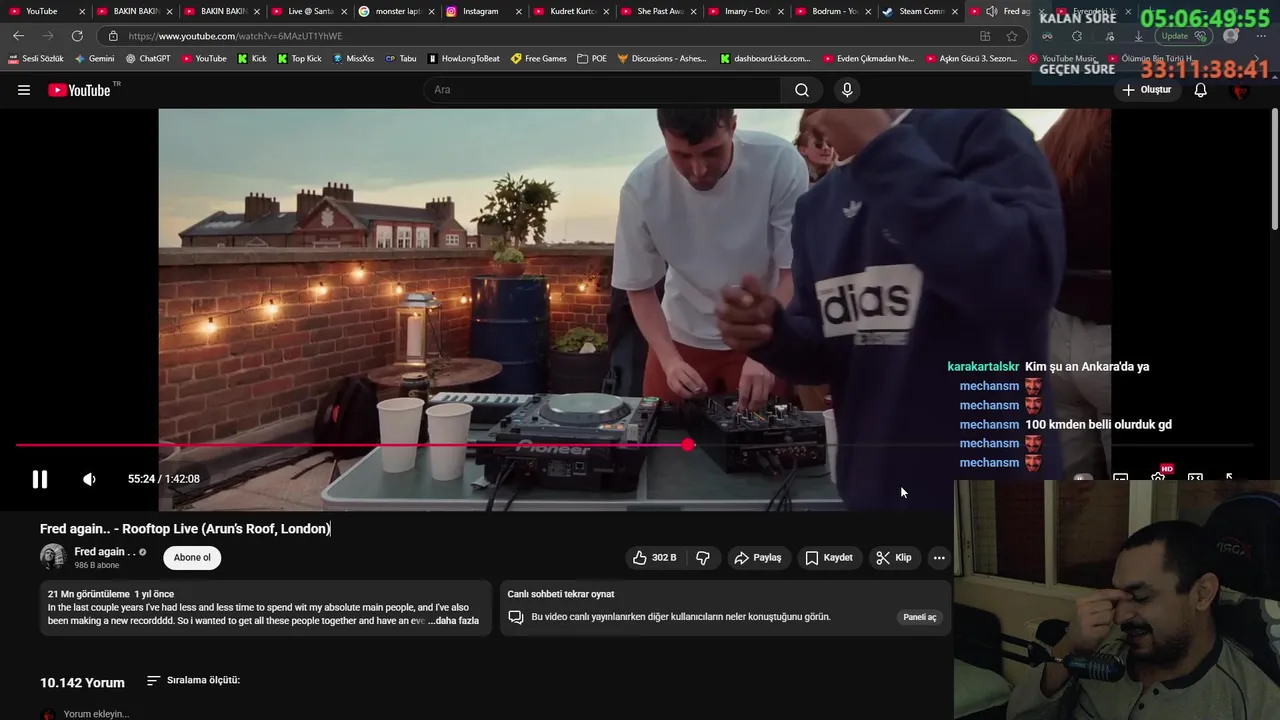The width and height of the screenshot is (1280, 720).
Task: Open Tabu bookmark
Action: pyautogui.click(x=400, y=59)
